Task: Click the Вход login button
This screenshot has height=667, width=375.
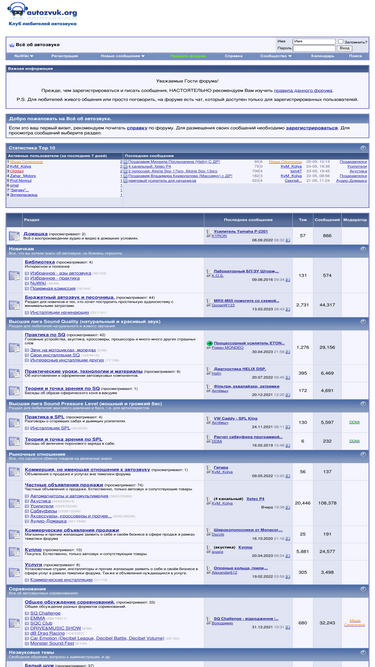Action: pyautogui.click(x=345, y=48)
